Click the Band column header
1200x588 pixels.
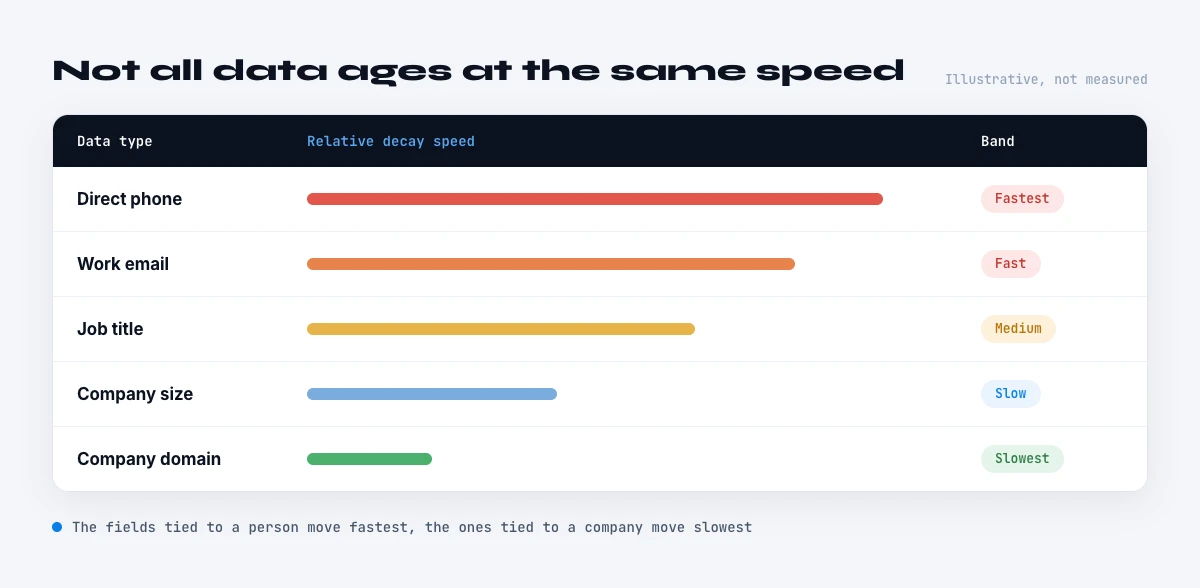pyautogui.click(x=998, y=141)
